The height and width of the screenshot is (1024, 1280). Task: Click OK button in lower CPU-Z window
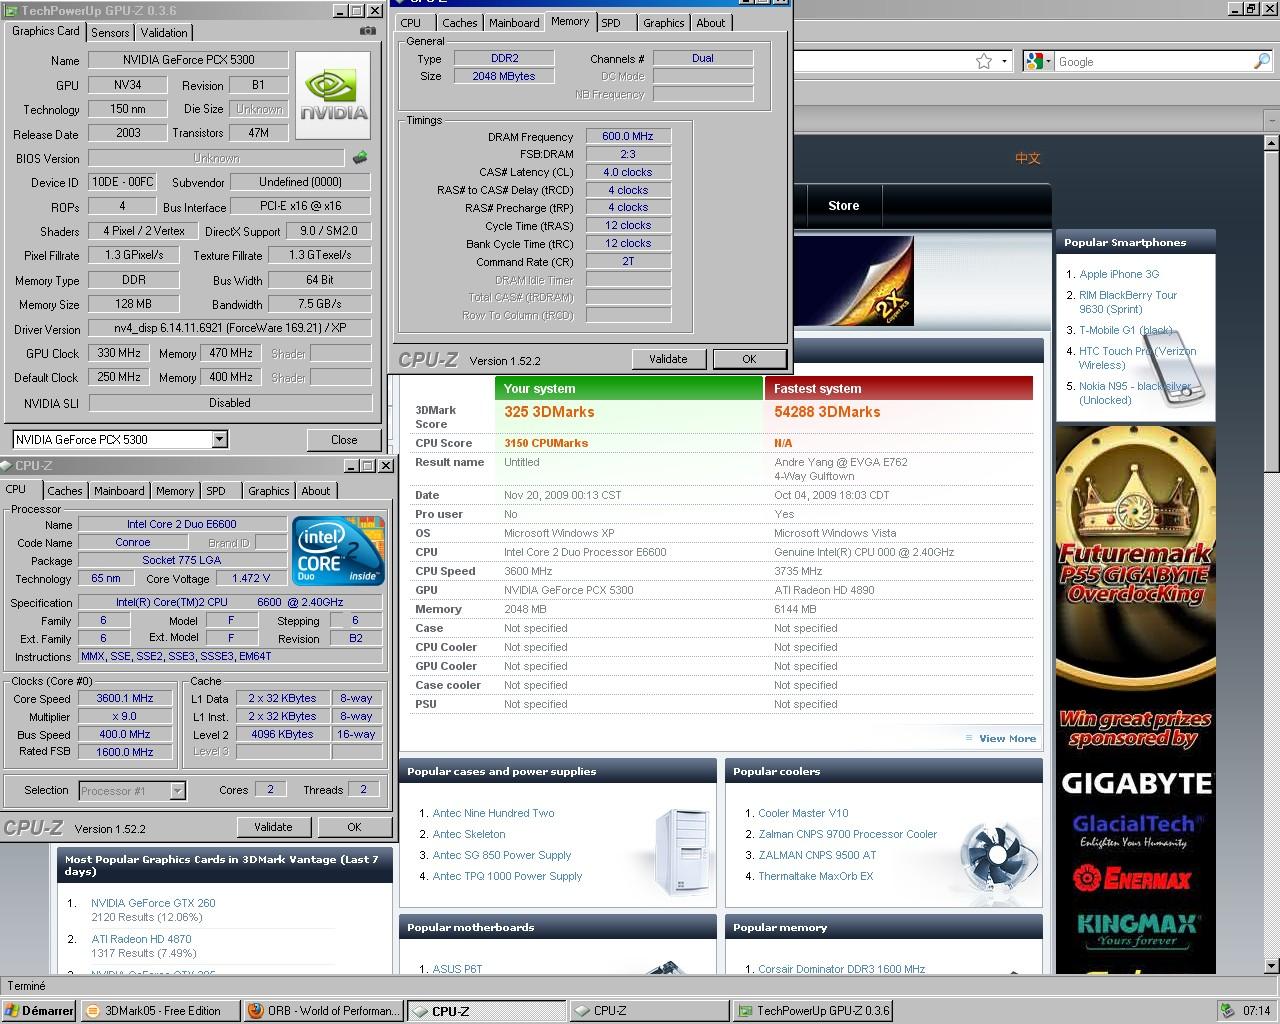[x=354, y=827]
